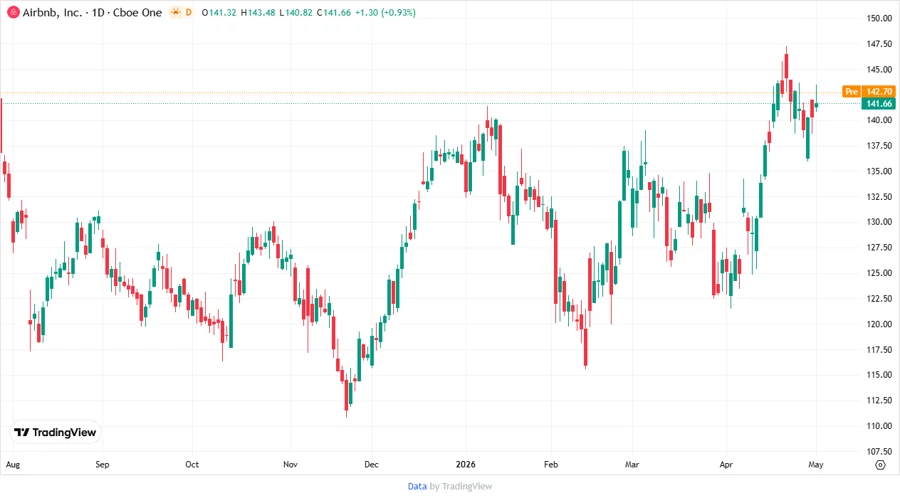Click the 145.00 price axis label
This screenshot has height=498, width=900.
click(879, 69)
